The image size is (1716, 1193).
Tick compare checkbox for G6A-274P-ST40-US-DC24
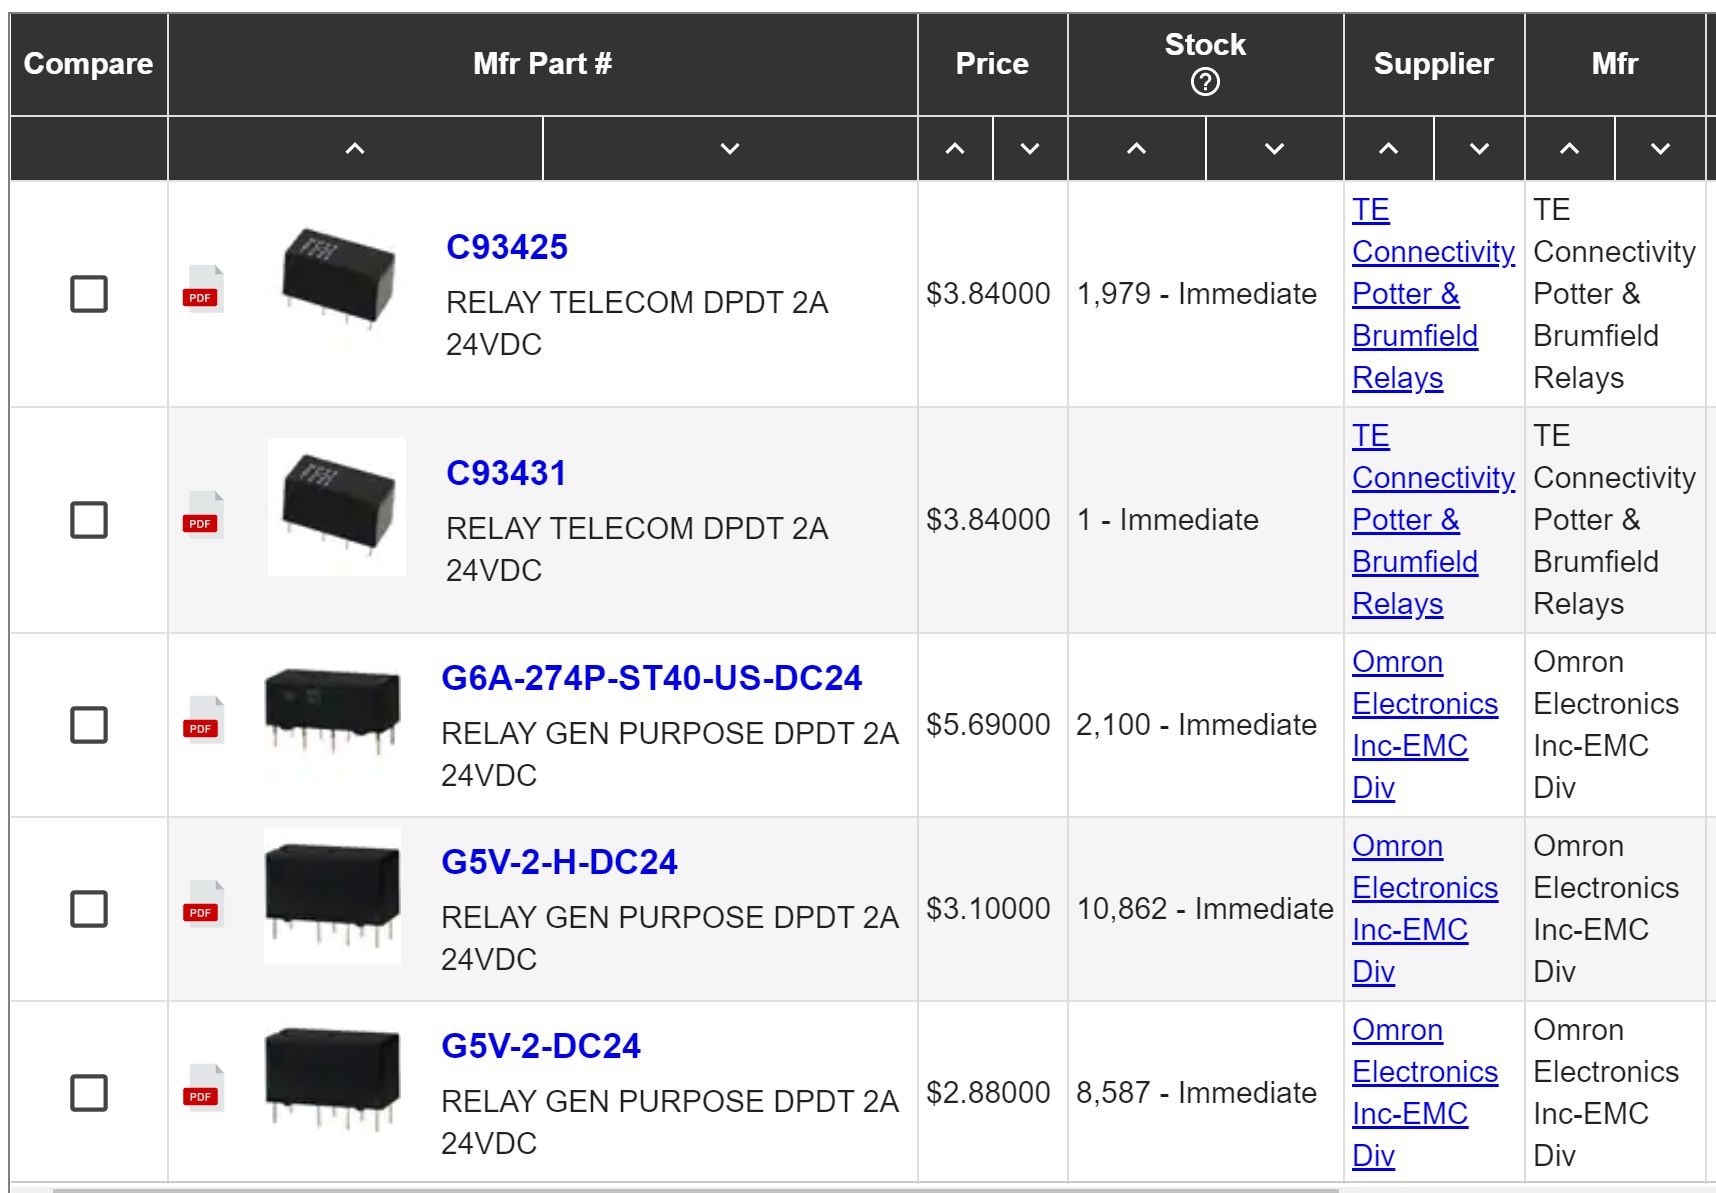89,725
